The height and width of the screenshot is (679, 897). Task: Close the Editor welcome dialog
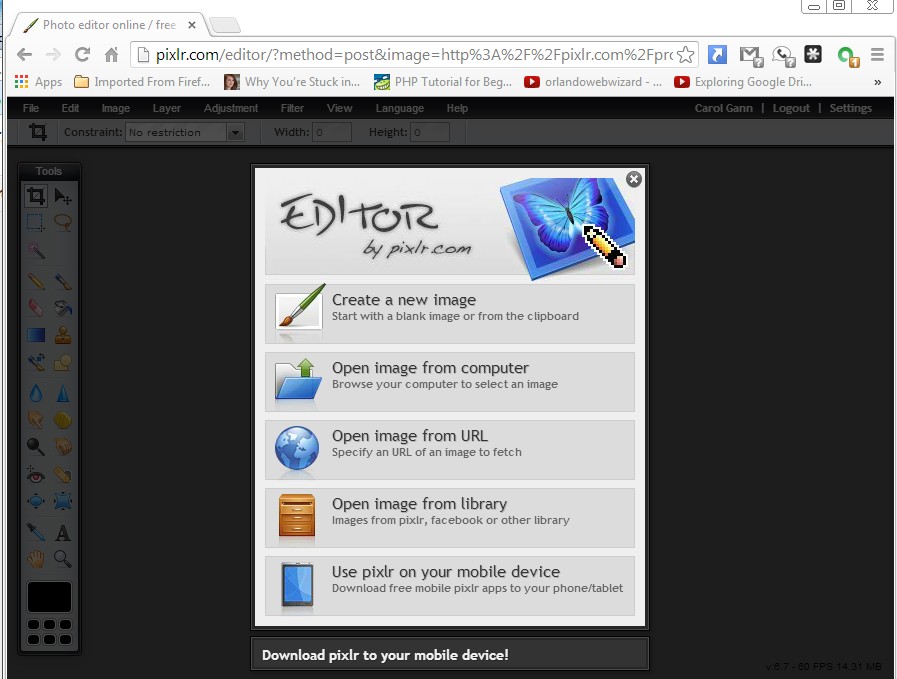click(633, 179)
